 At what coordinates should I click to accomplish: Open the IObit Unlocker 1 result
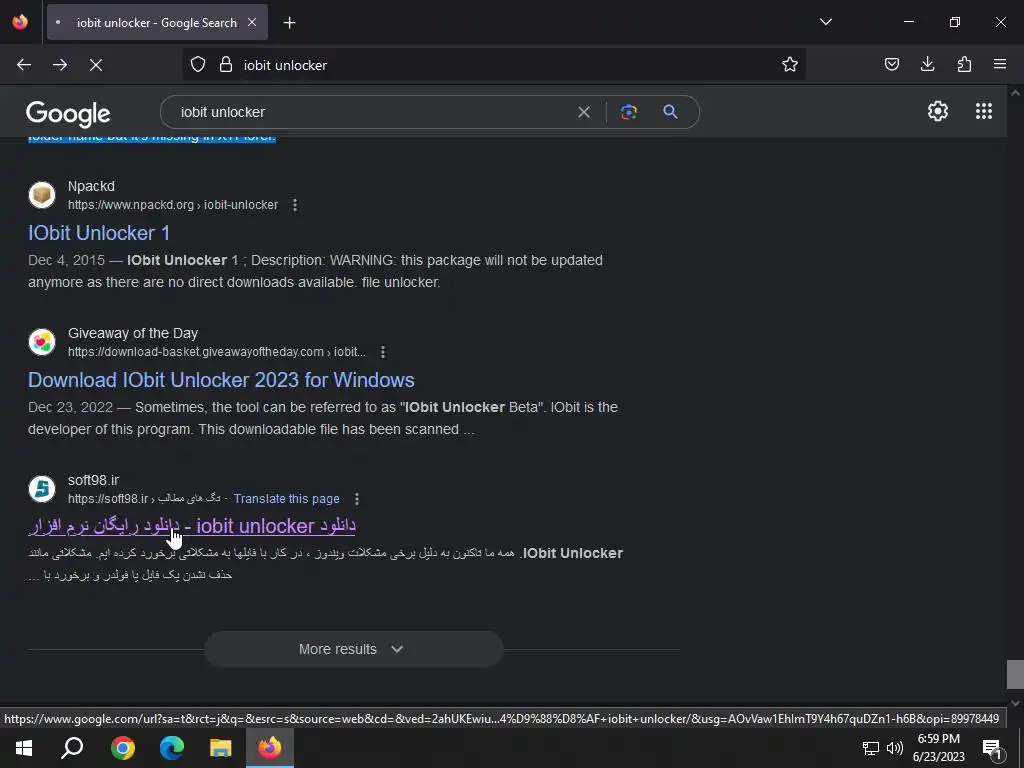click(x=99, y=233)
